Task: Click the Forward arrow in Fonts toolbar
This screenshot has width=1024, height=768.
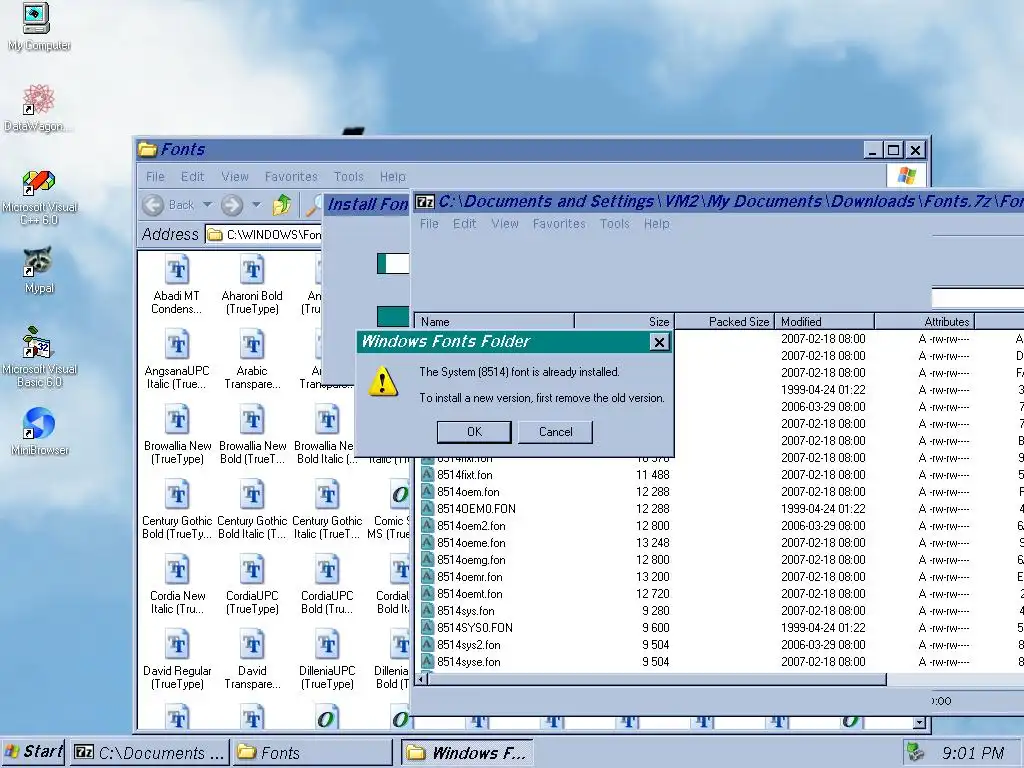Action: click(231, 205)
